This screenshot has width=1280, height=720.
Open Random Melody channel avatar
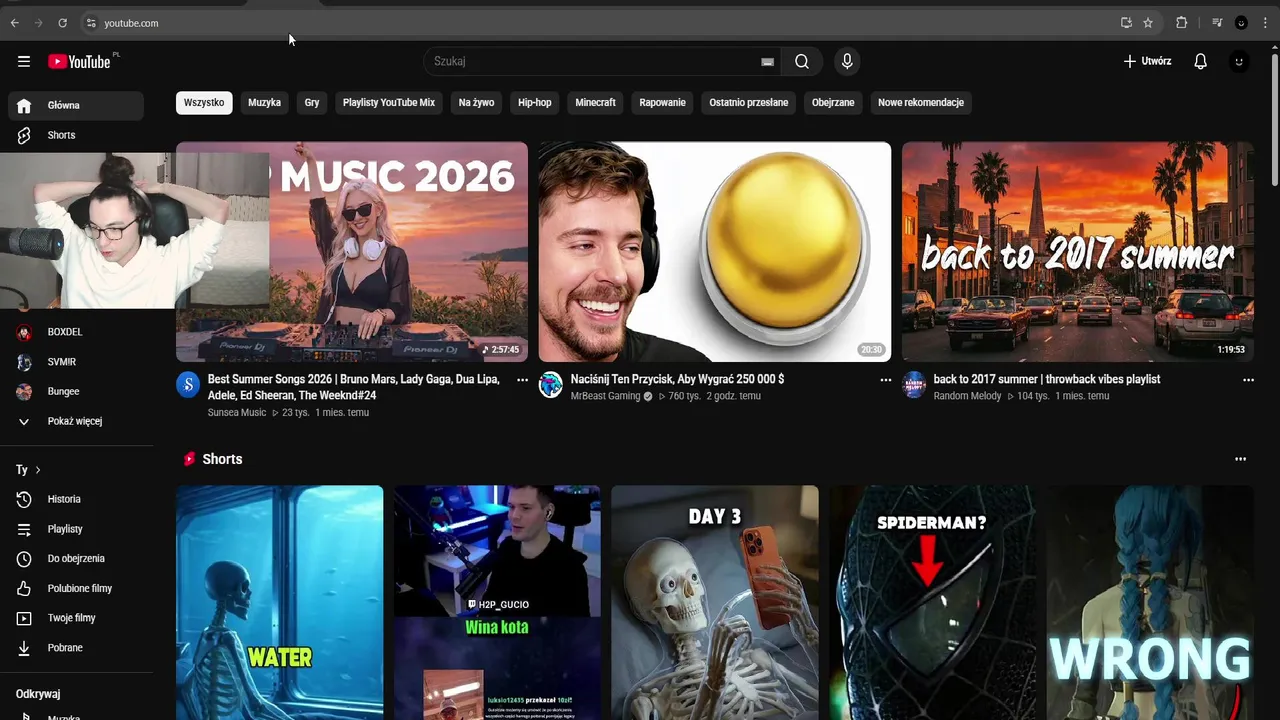click(914, 385)
